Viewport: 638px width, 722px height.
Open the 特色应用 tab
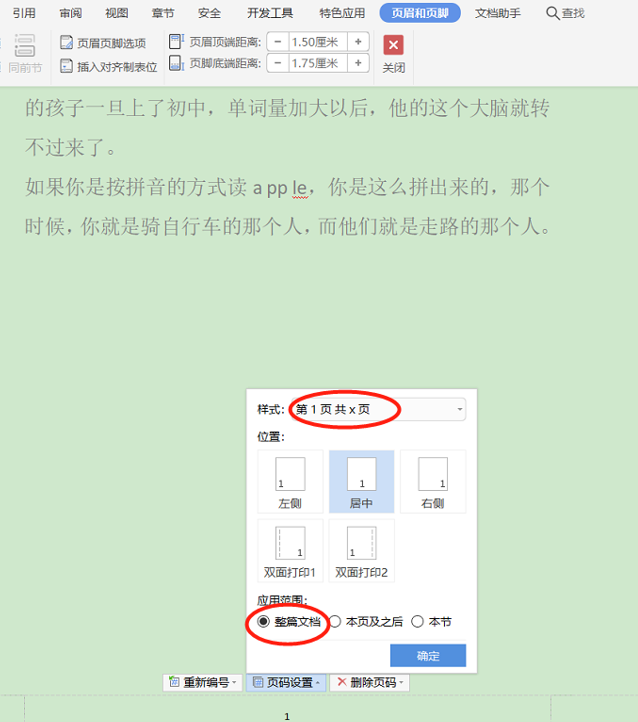pyautogui.click(x=342, y=13)
